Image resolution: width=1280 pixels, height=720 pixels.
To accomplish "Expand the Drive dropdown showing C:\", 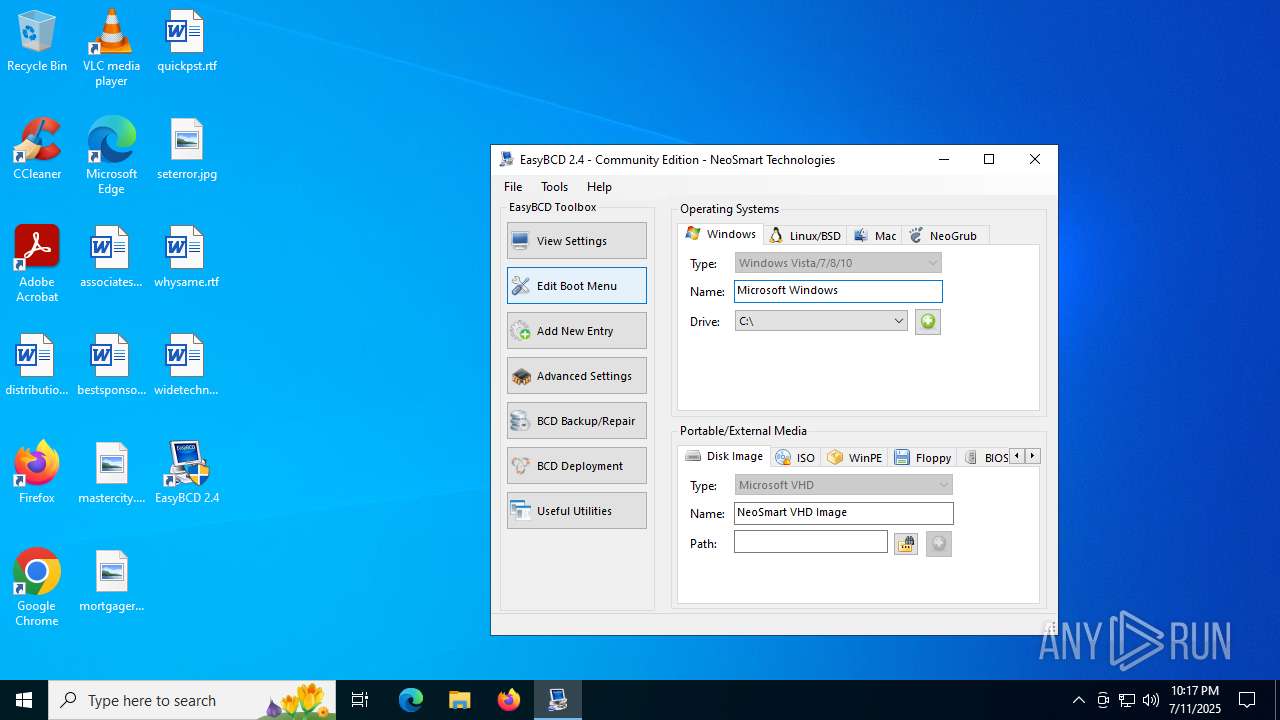I will click(x=821, y=321).
